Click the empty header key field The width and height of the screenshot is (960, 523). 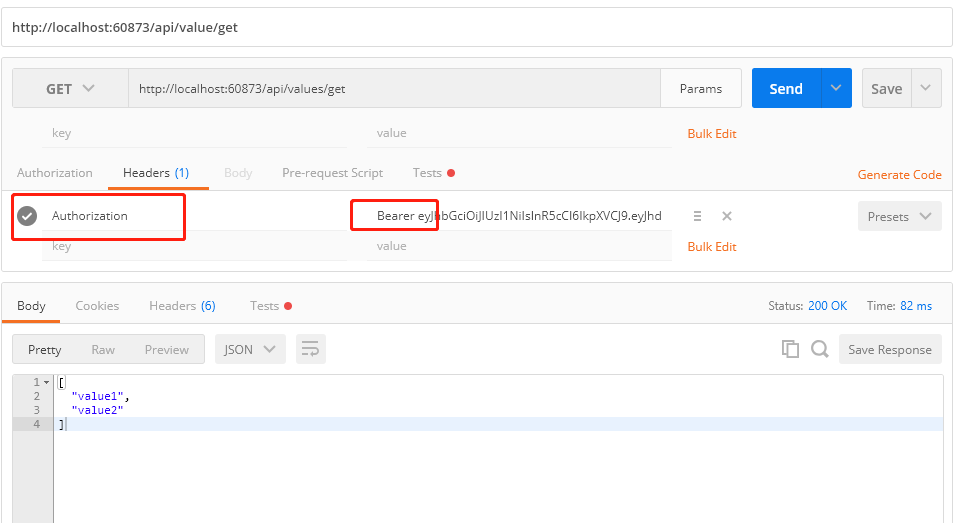194,246
